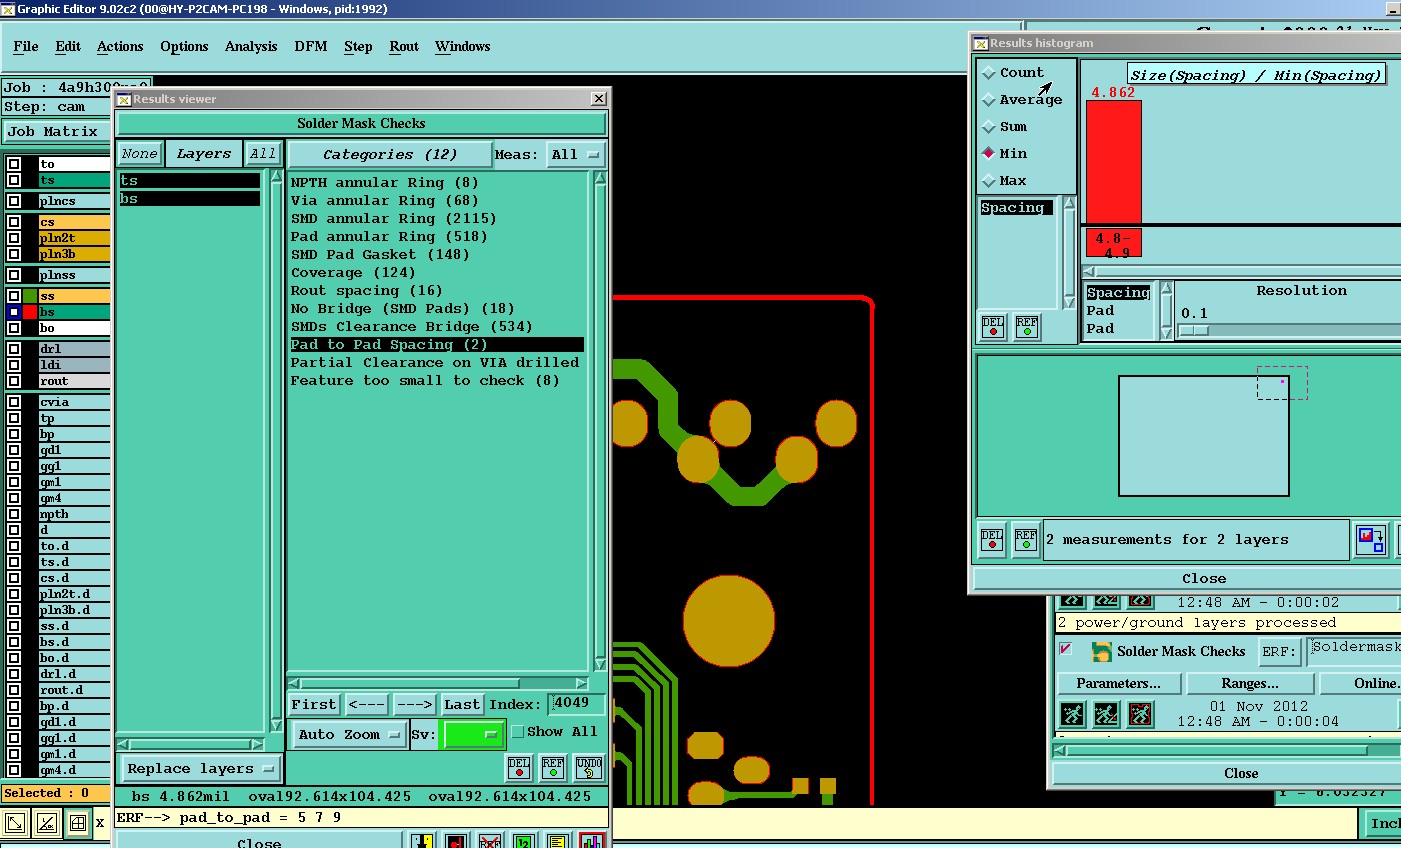The height and width of the screenshot is (848, 1401).
Task: Click the yellow-and-black icon right of Close
Action: pos(422,842)
